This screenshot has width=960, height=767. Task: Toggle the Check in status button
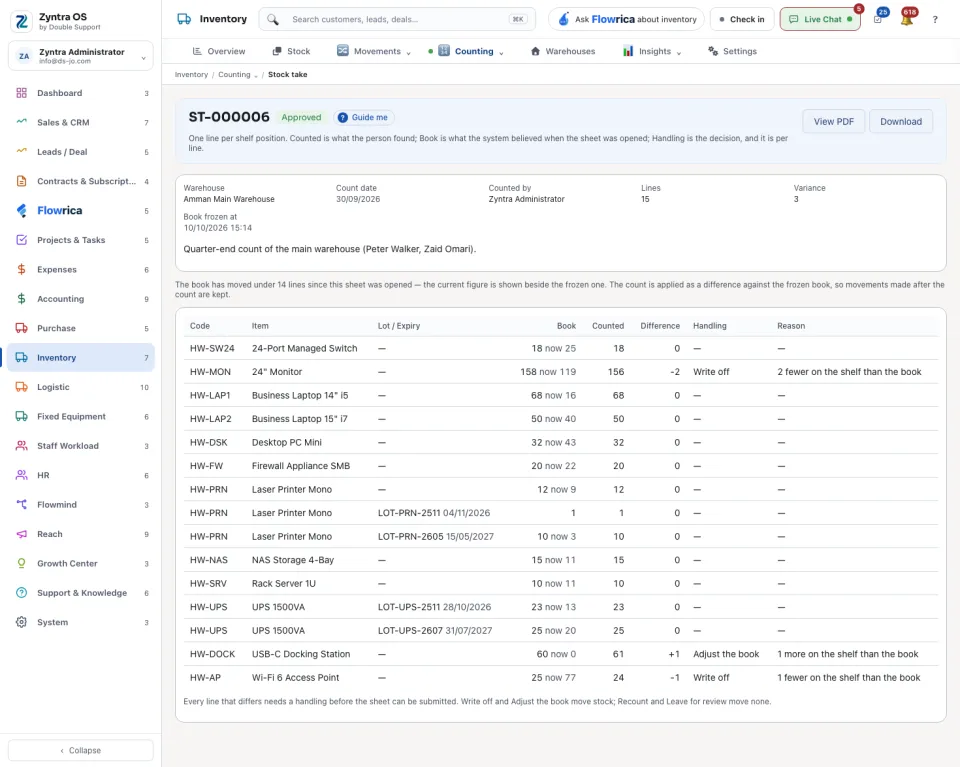(741, 20)
